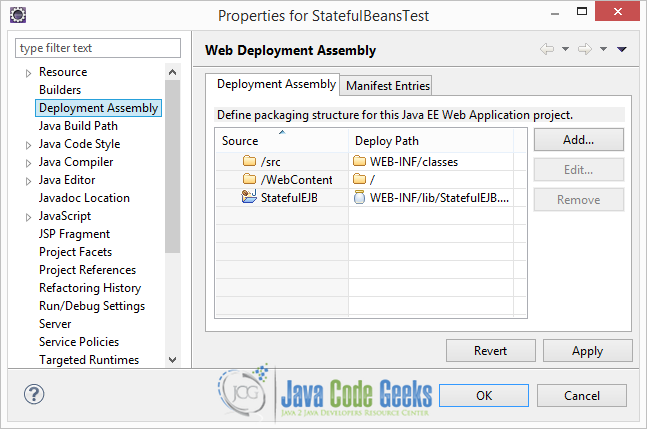Click the root deploy path folder icon
Viewport: 647px width, 429px height.
359,179
